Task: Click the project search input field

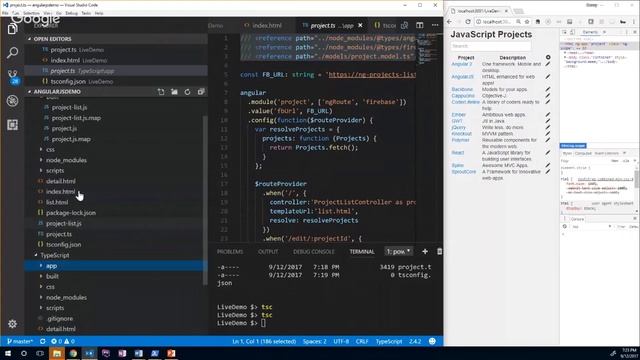Action: click(x=491, y=46)
